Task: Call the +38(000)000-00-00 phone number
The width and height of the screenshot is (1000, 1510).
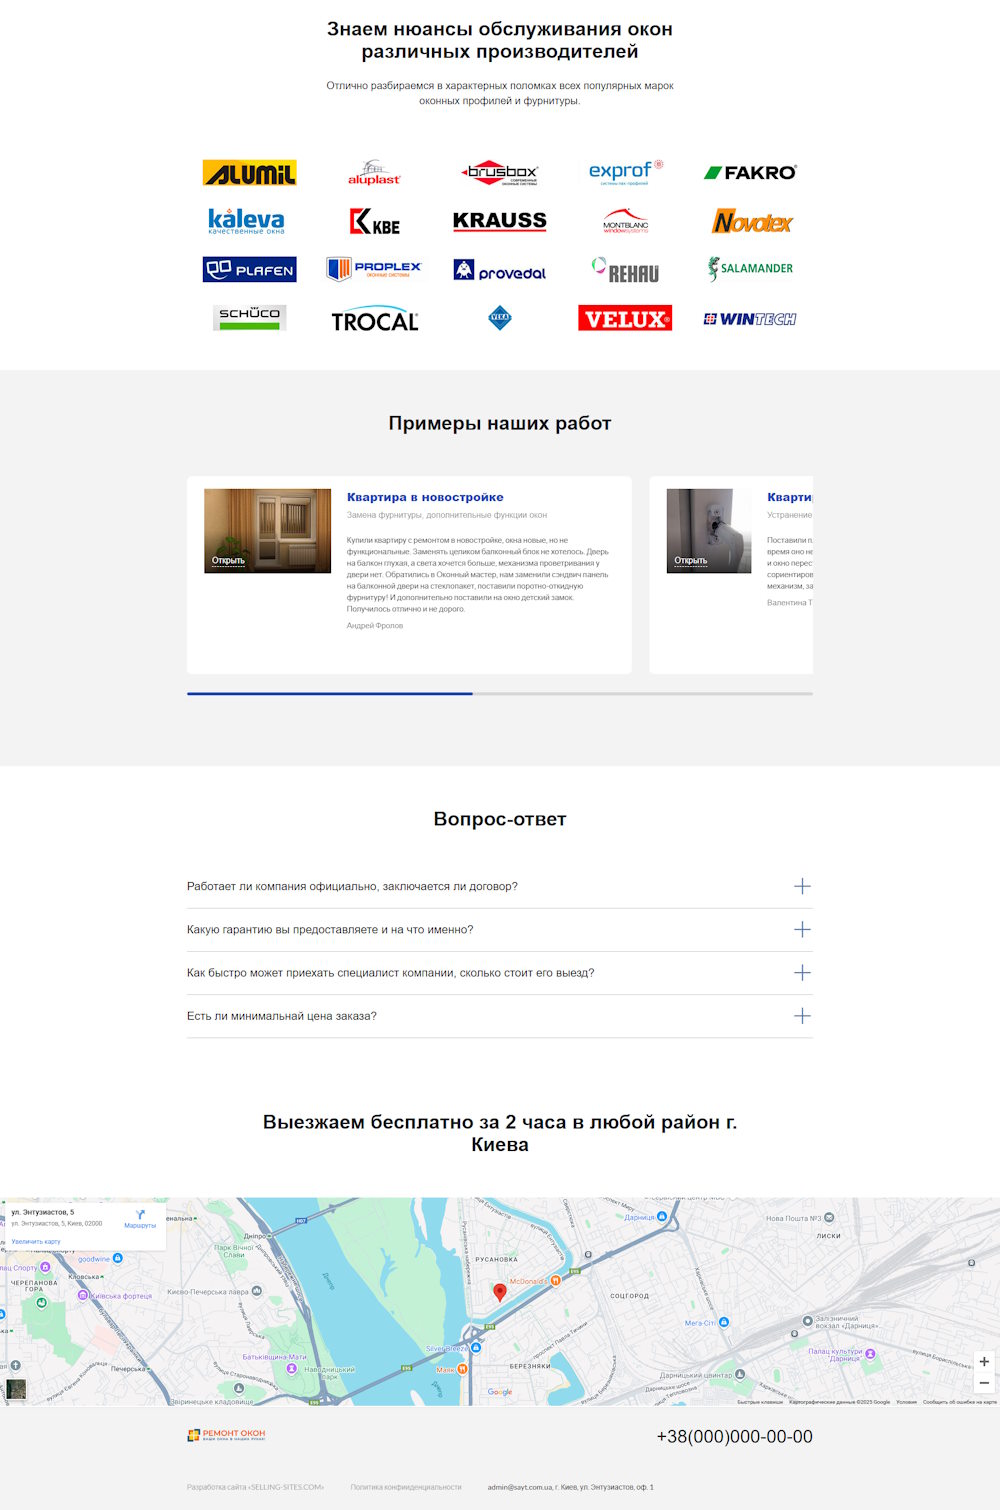Action: point(734,1437)
